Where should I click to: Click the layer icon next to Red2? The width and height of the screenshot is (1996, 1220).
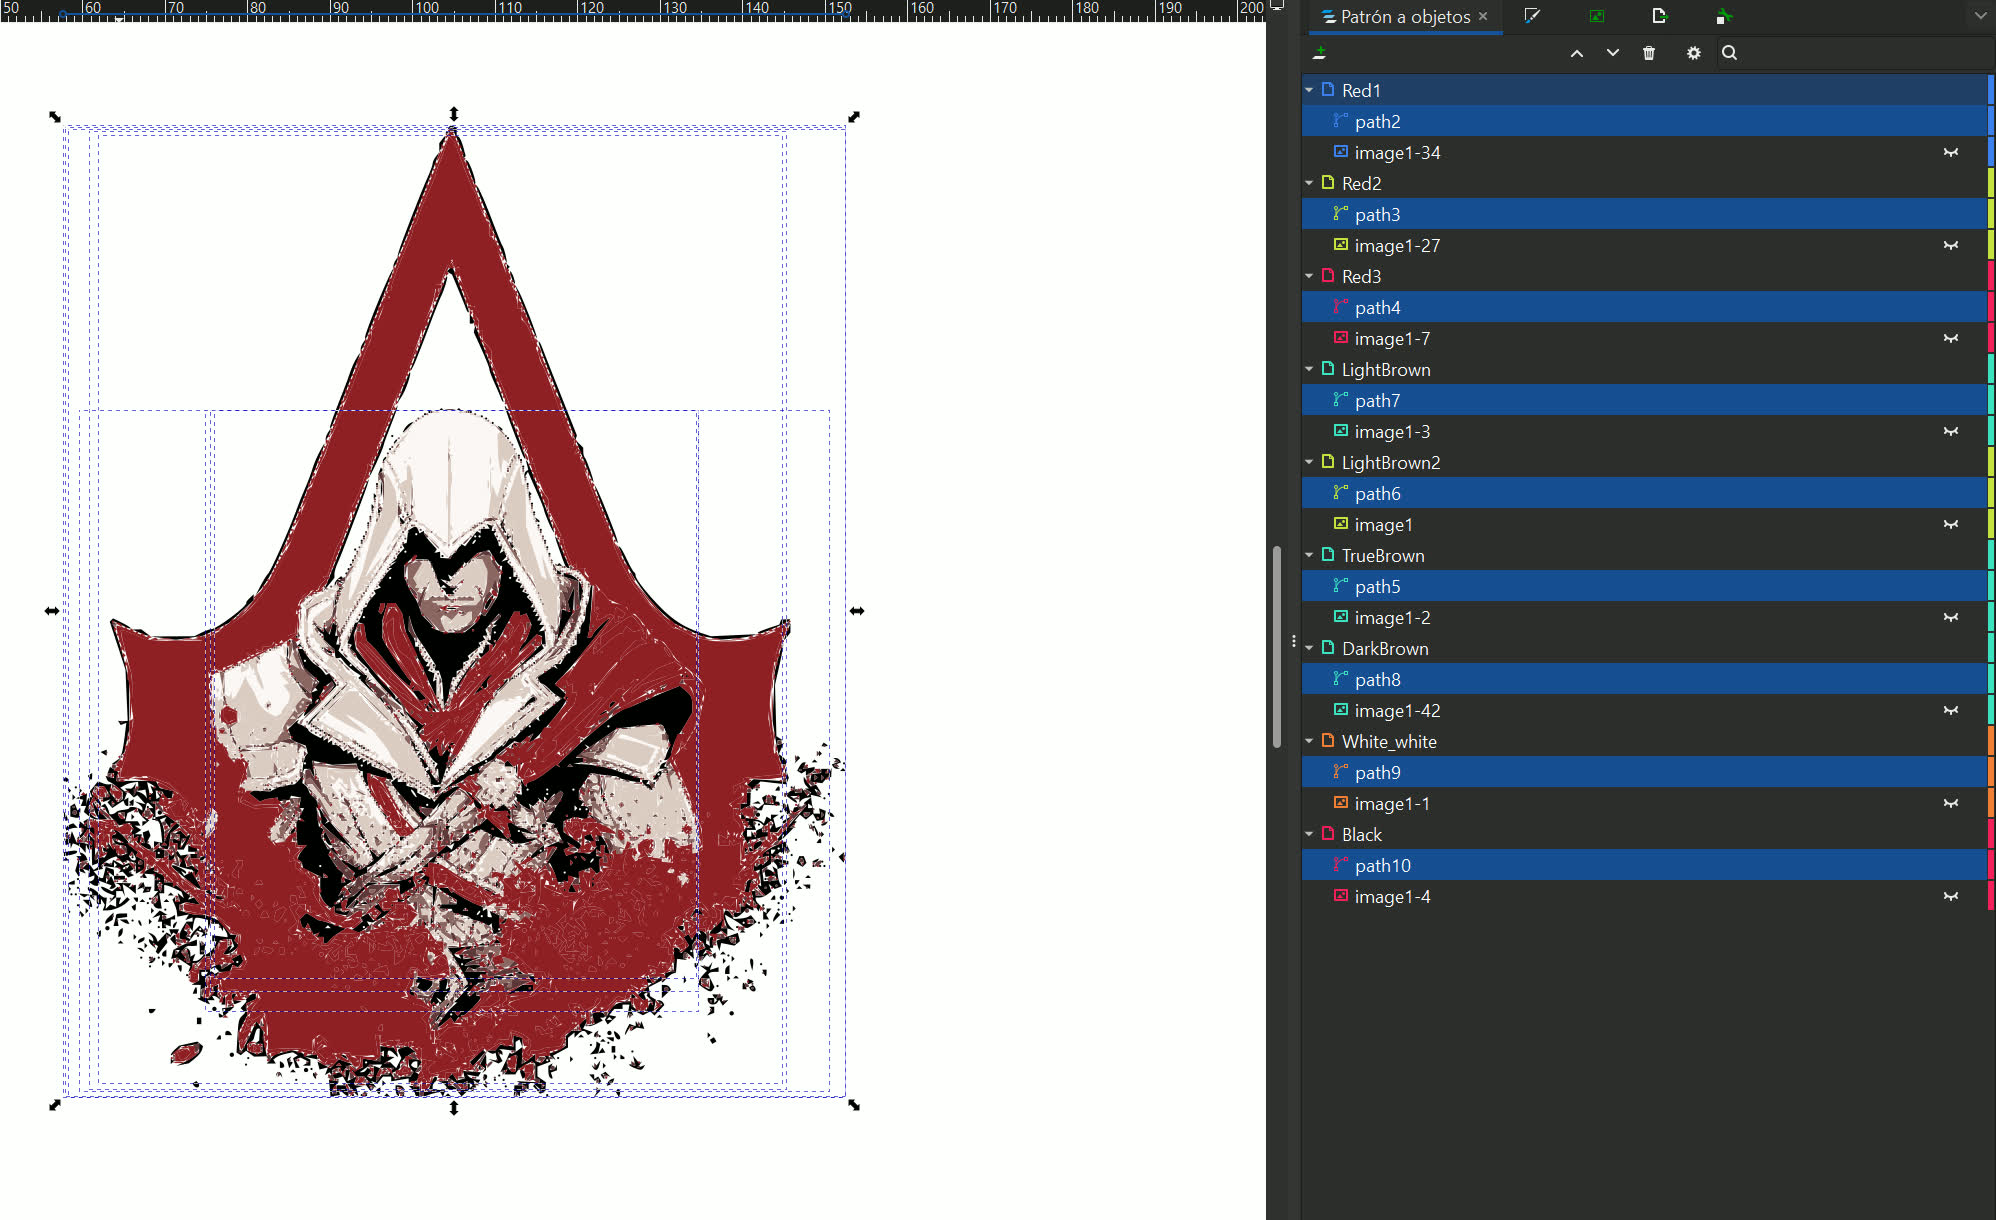pyautogui.click(x=1328, y=183)
